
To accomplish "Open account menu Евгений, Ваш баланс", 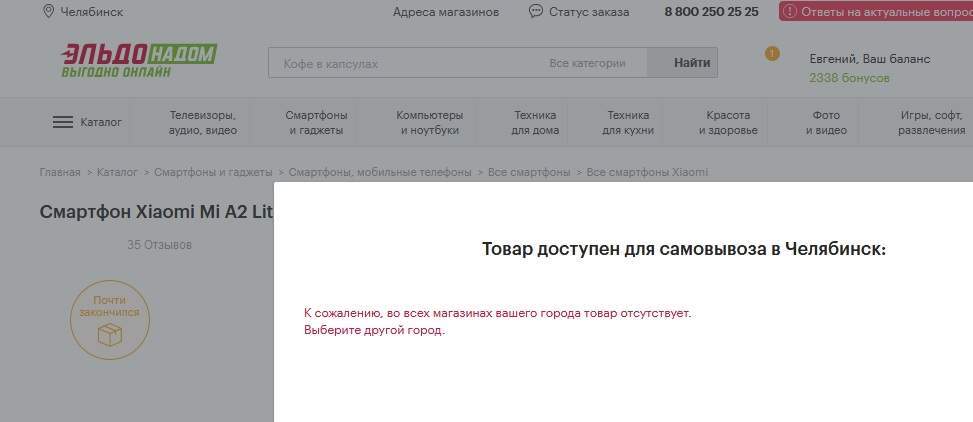I will point(869,59).
